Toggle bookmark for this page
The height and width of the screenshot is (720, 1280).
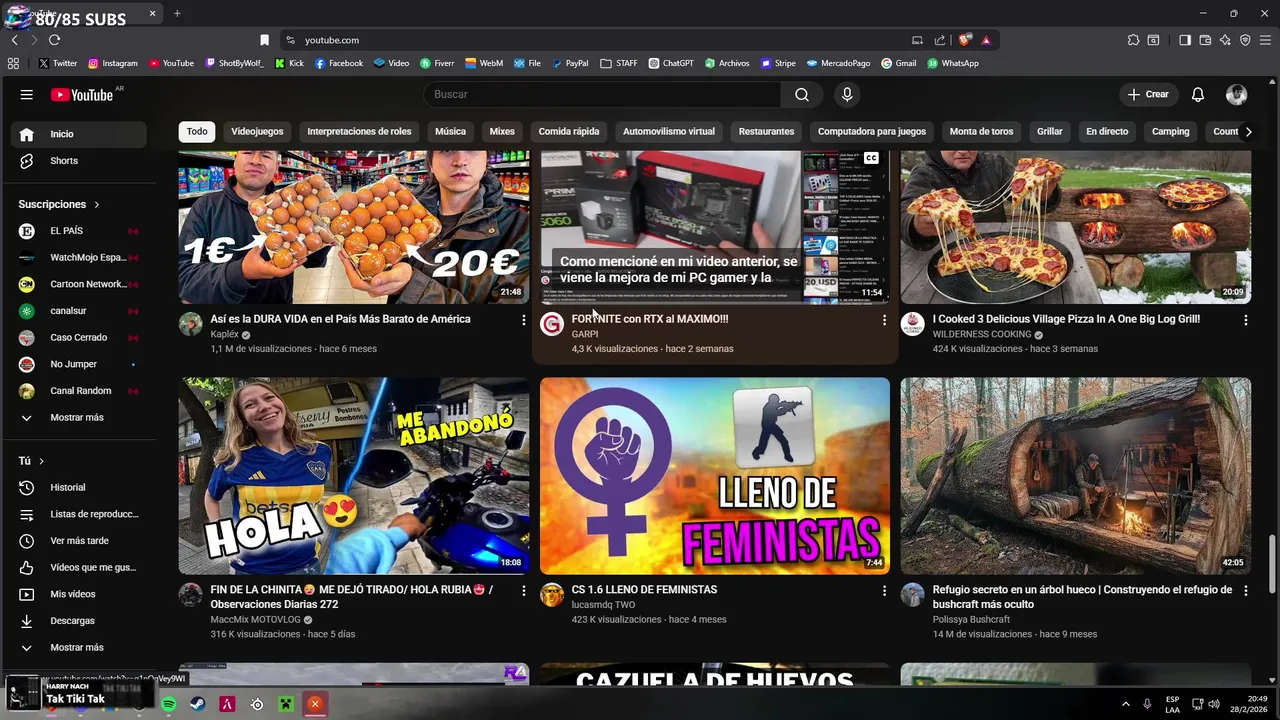click(x=264, y=40)
